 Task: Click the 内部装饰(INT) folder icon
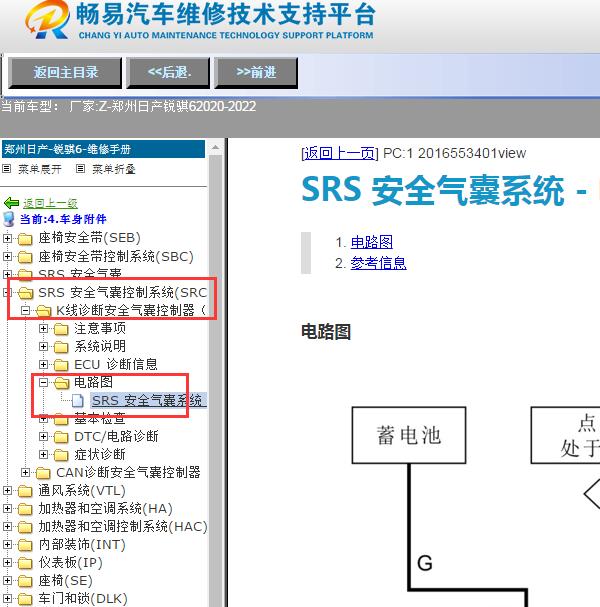25,545
